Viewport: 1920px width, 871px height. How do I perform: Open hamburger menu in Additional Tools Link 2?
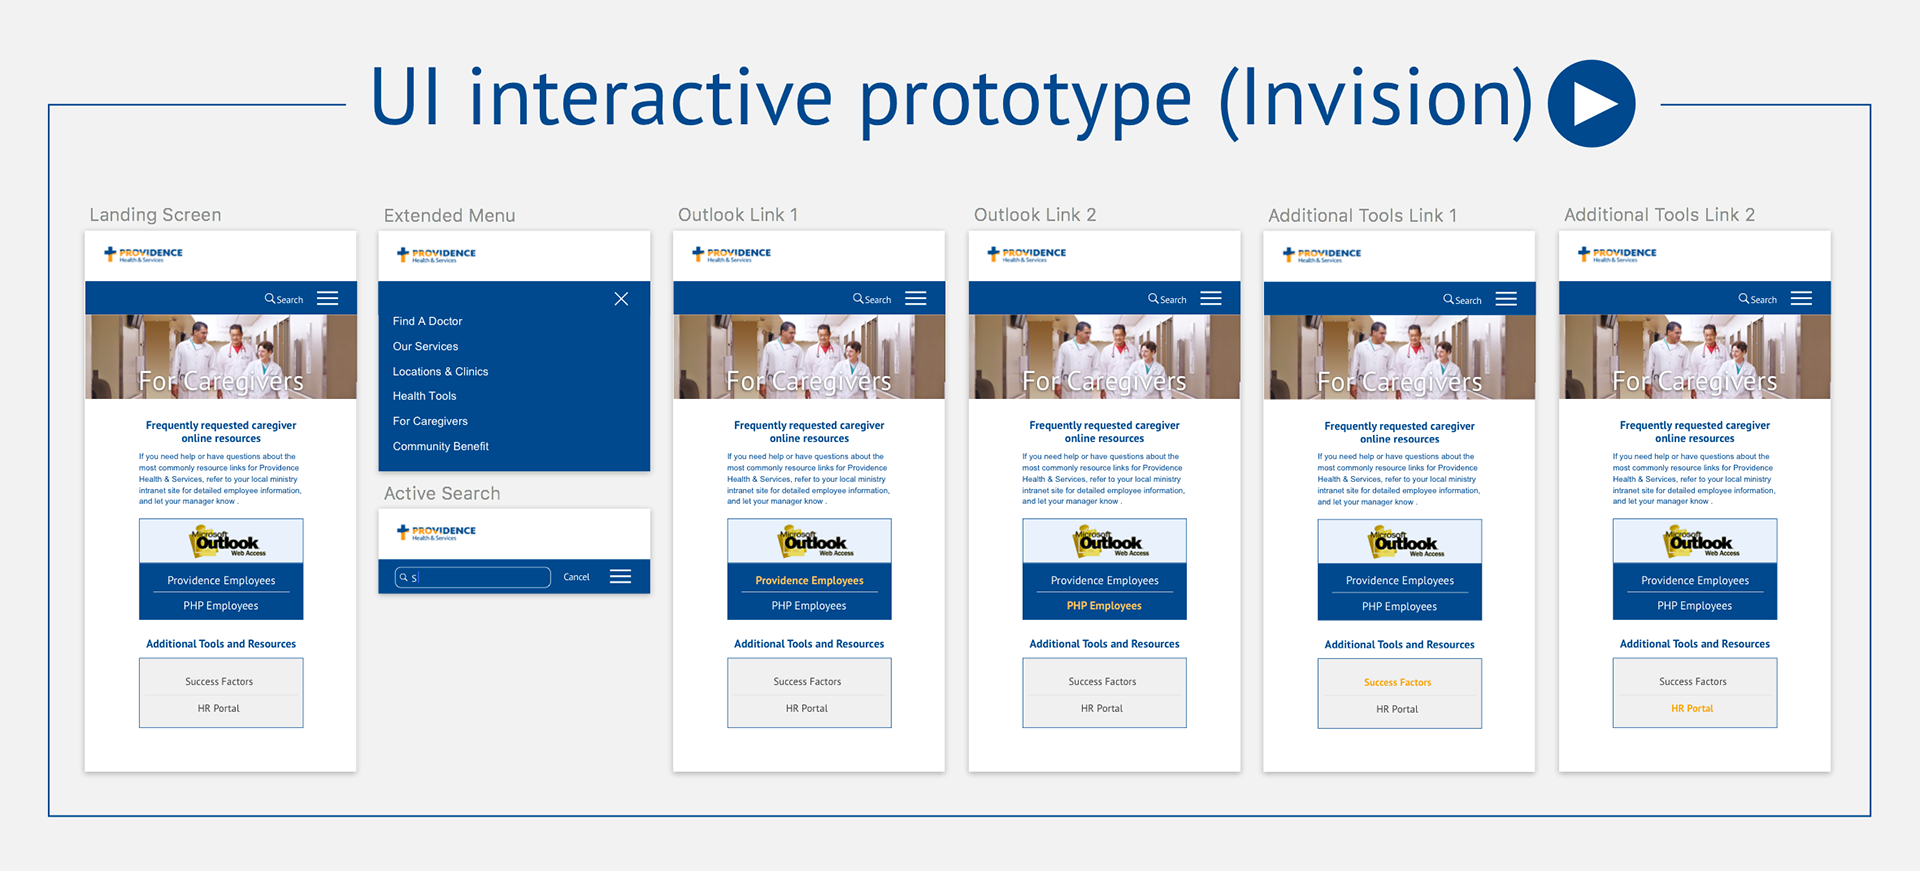1801,298
